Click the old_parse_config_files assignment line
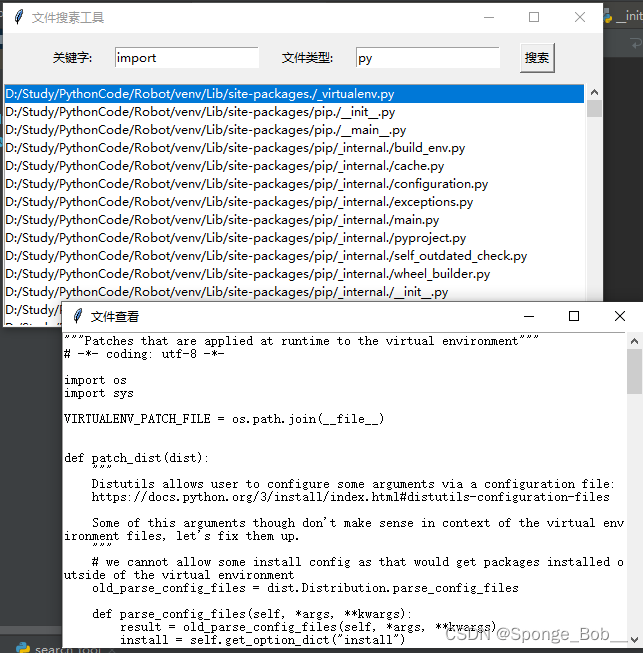 pyautogui.click(x=305, y=588)
